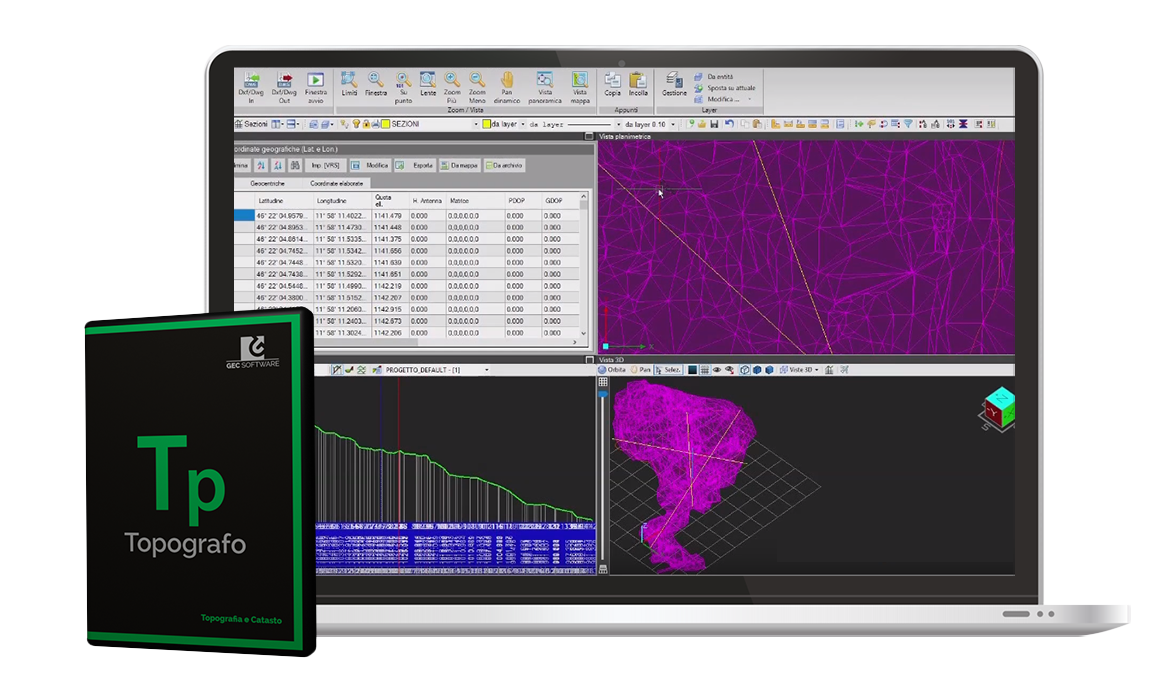Open the Vista panoramica view
This screenshot has width=1160, height=678.
click(545, 87)
